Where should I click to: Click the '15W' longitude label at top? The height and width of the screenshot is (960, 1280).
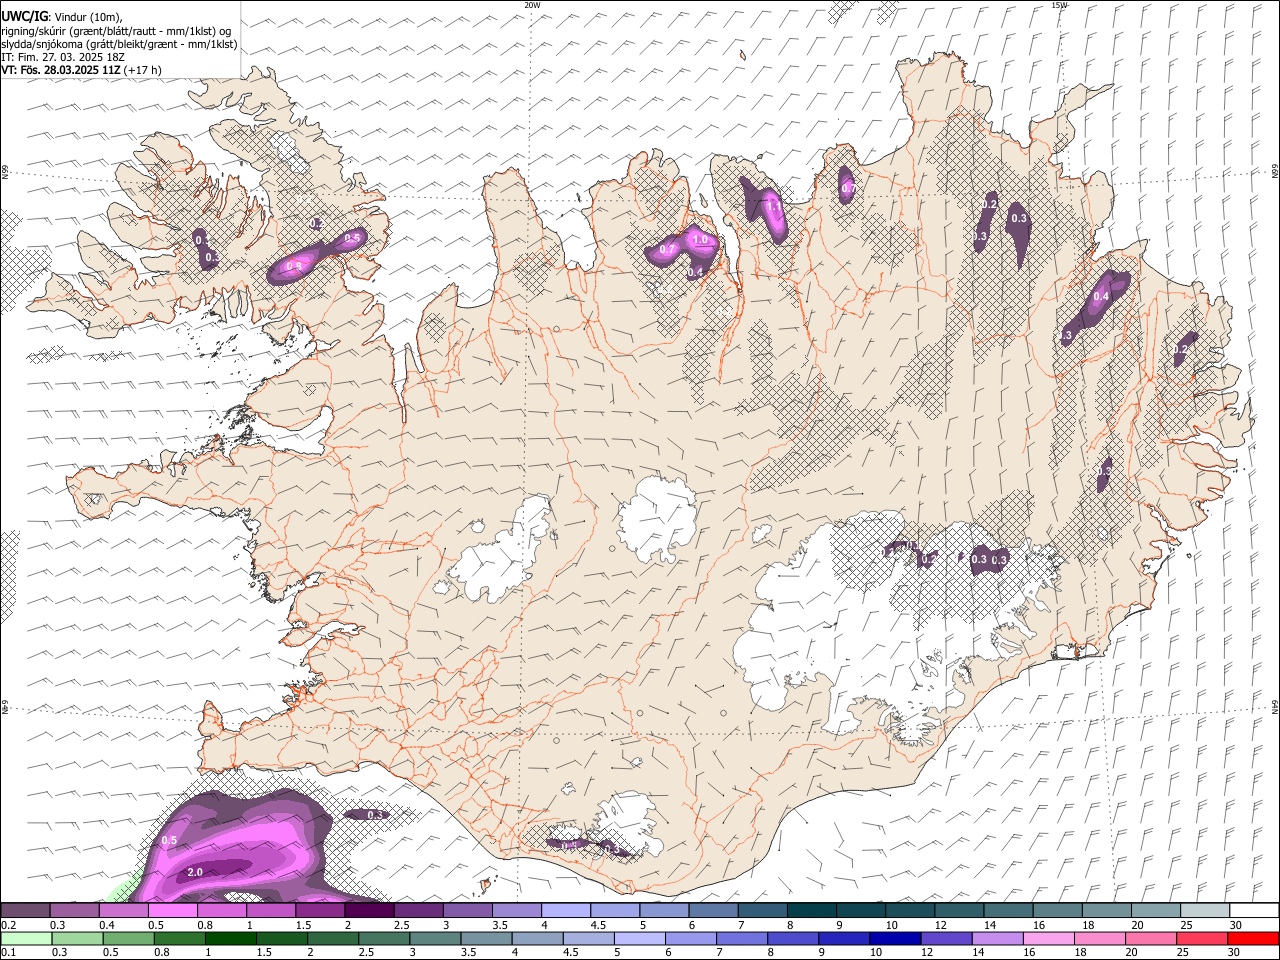[1059, 5]
